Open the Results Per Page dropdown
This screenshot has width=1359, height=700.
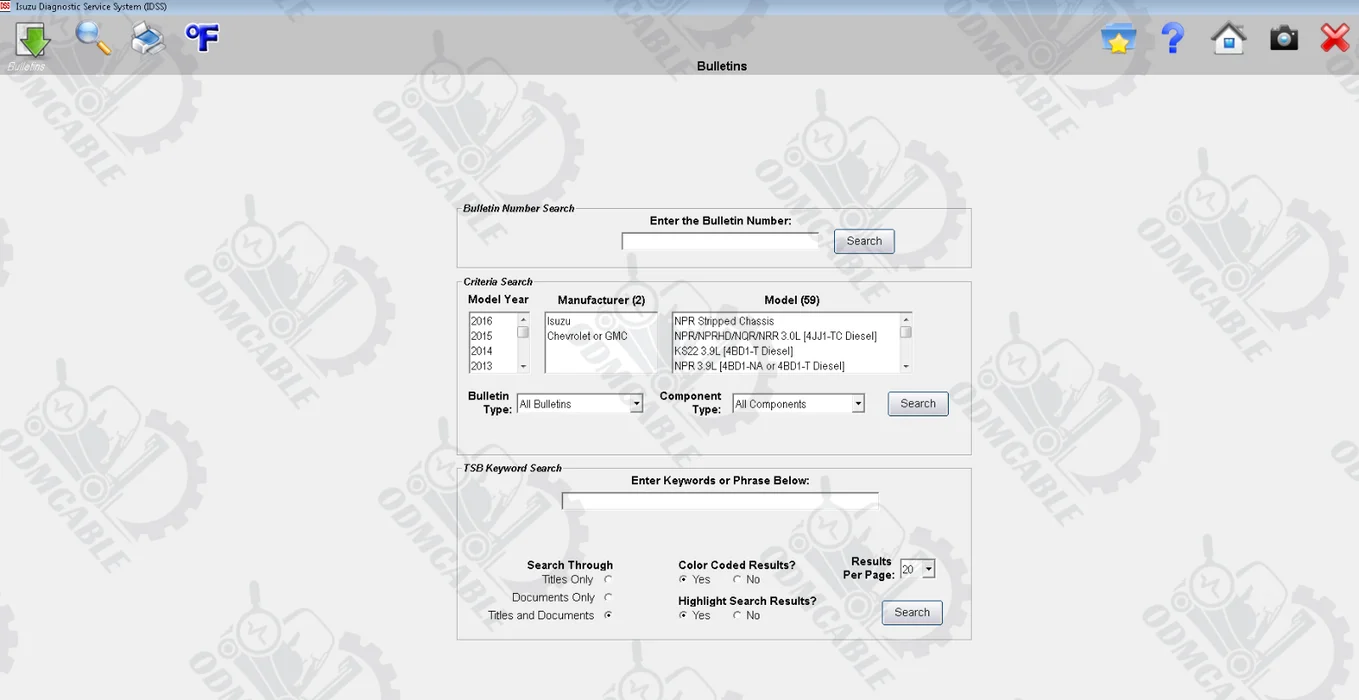click(928, 568)
